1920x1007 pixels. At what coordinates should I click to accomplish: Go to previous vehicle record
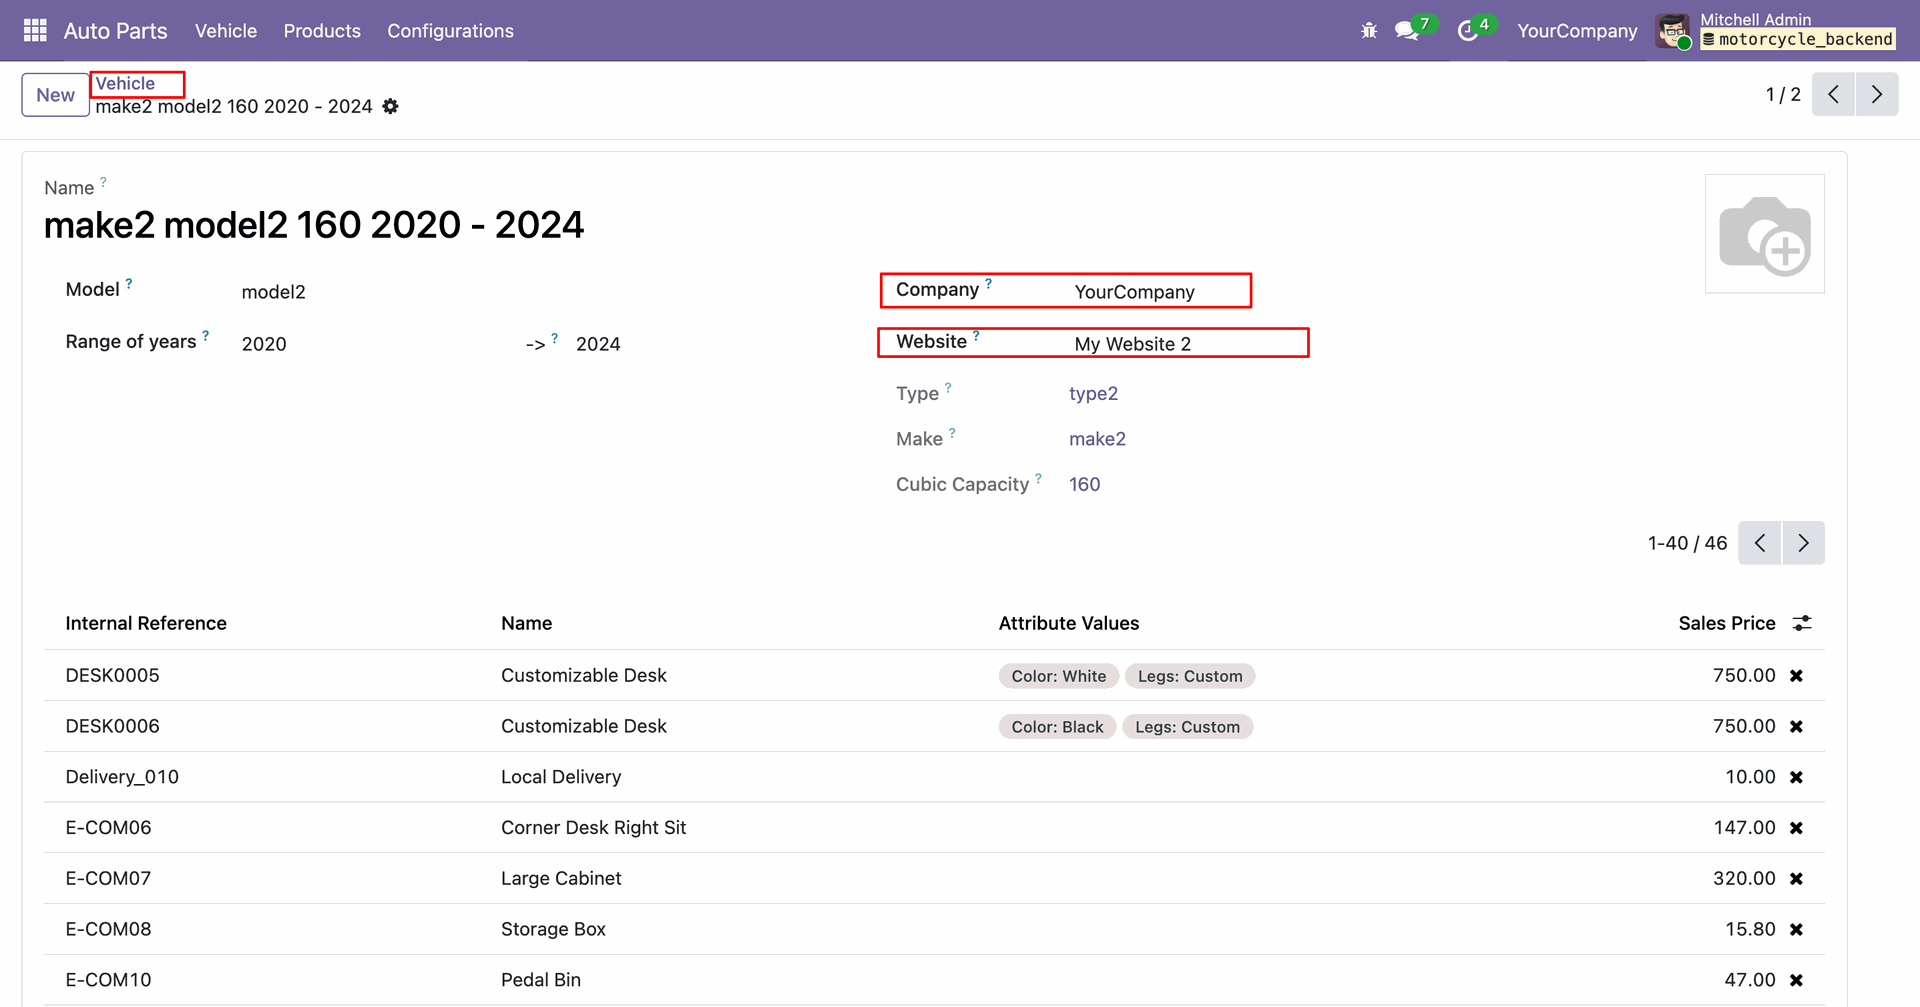pos(1833,95)
